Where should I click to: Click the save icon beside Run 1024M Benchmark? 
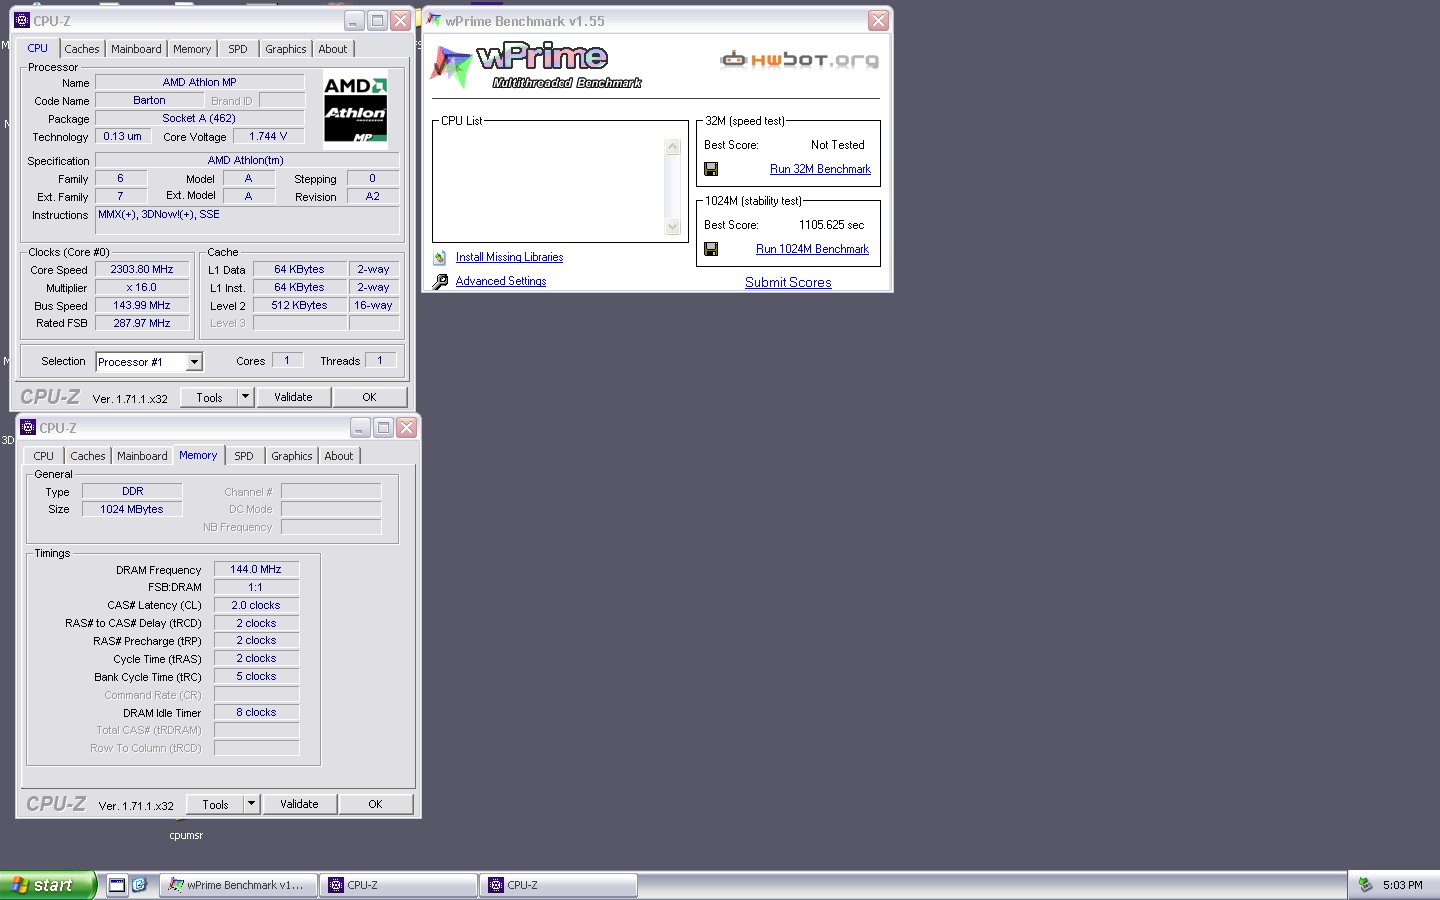tap(711, 249)
